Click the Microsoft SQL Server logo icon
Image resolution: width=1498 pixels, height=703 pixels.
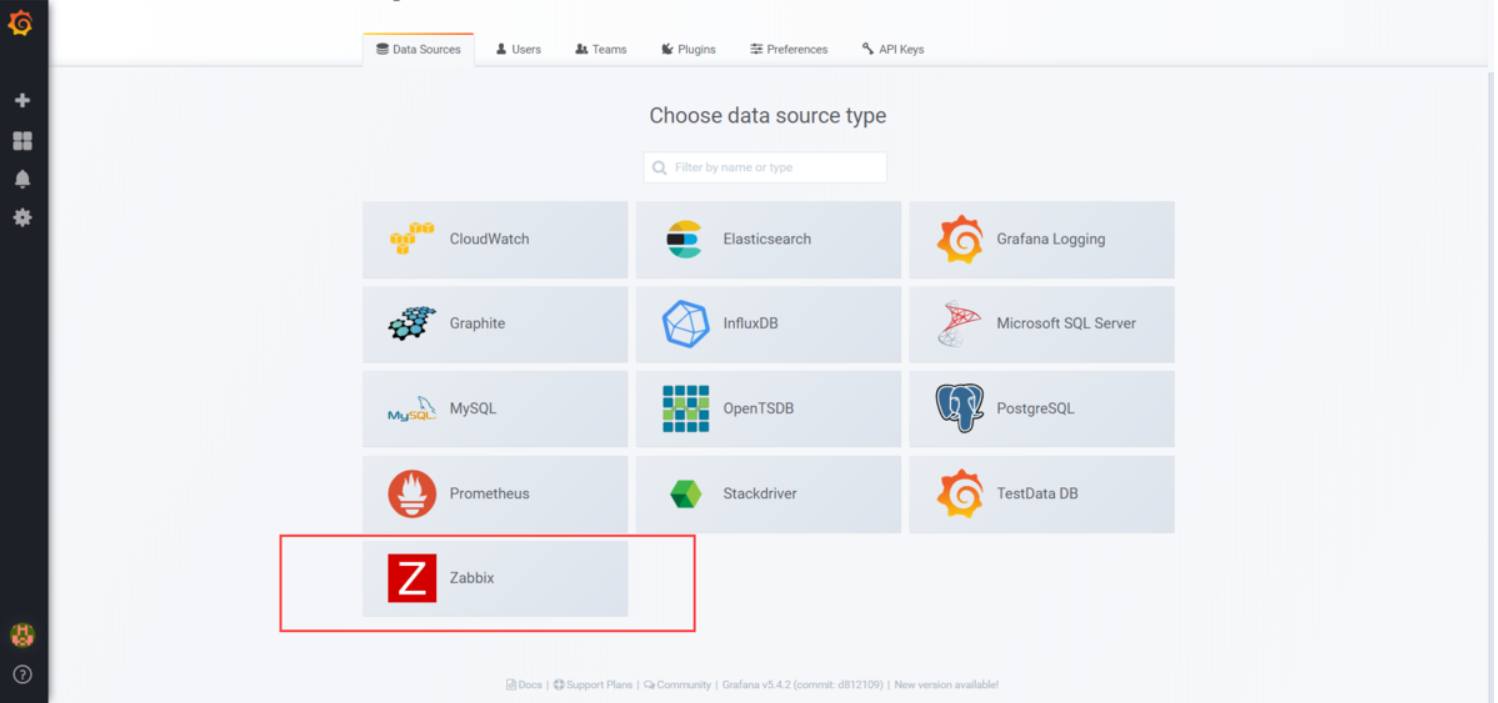coord(959,324)
